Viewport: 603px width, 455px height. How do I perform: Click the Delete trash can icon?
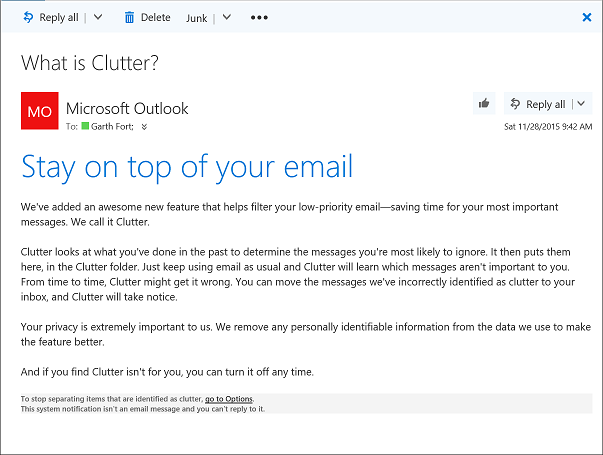click(x=129, y=17)
